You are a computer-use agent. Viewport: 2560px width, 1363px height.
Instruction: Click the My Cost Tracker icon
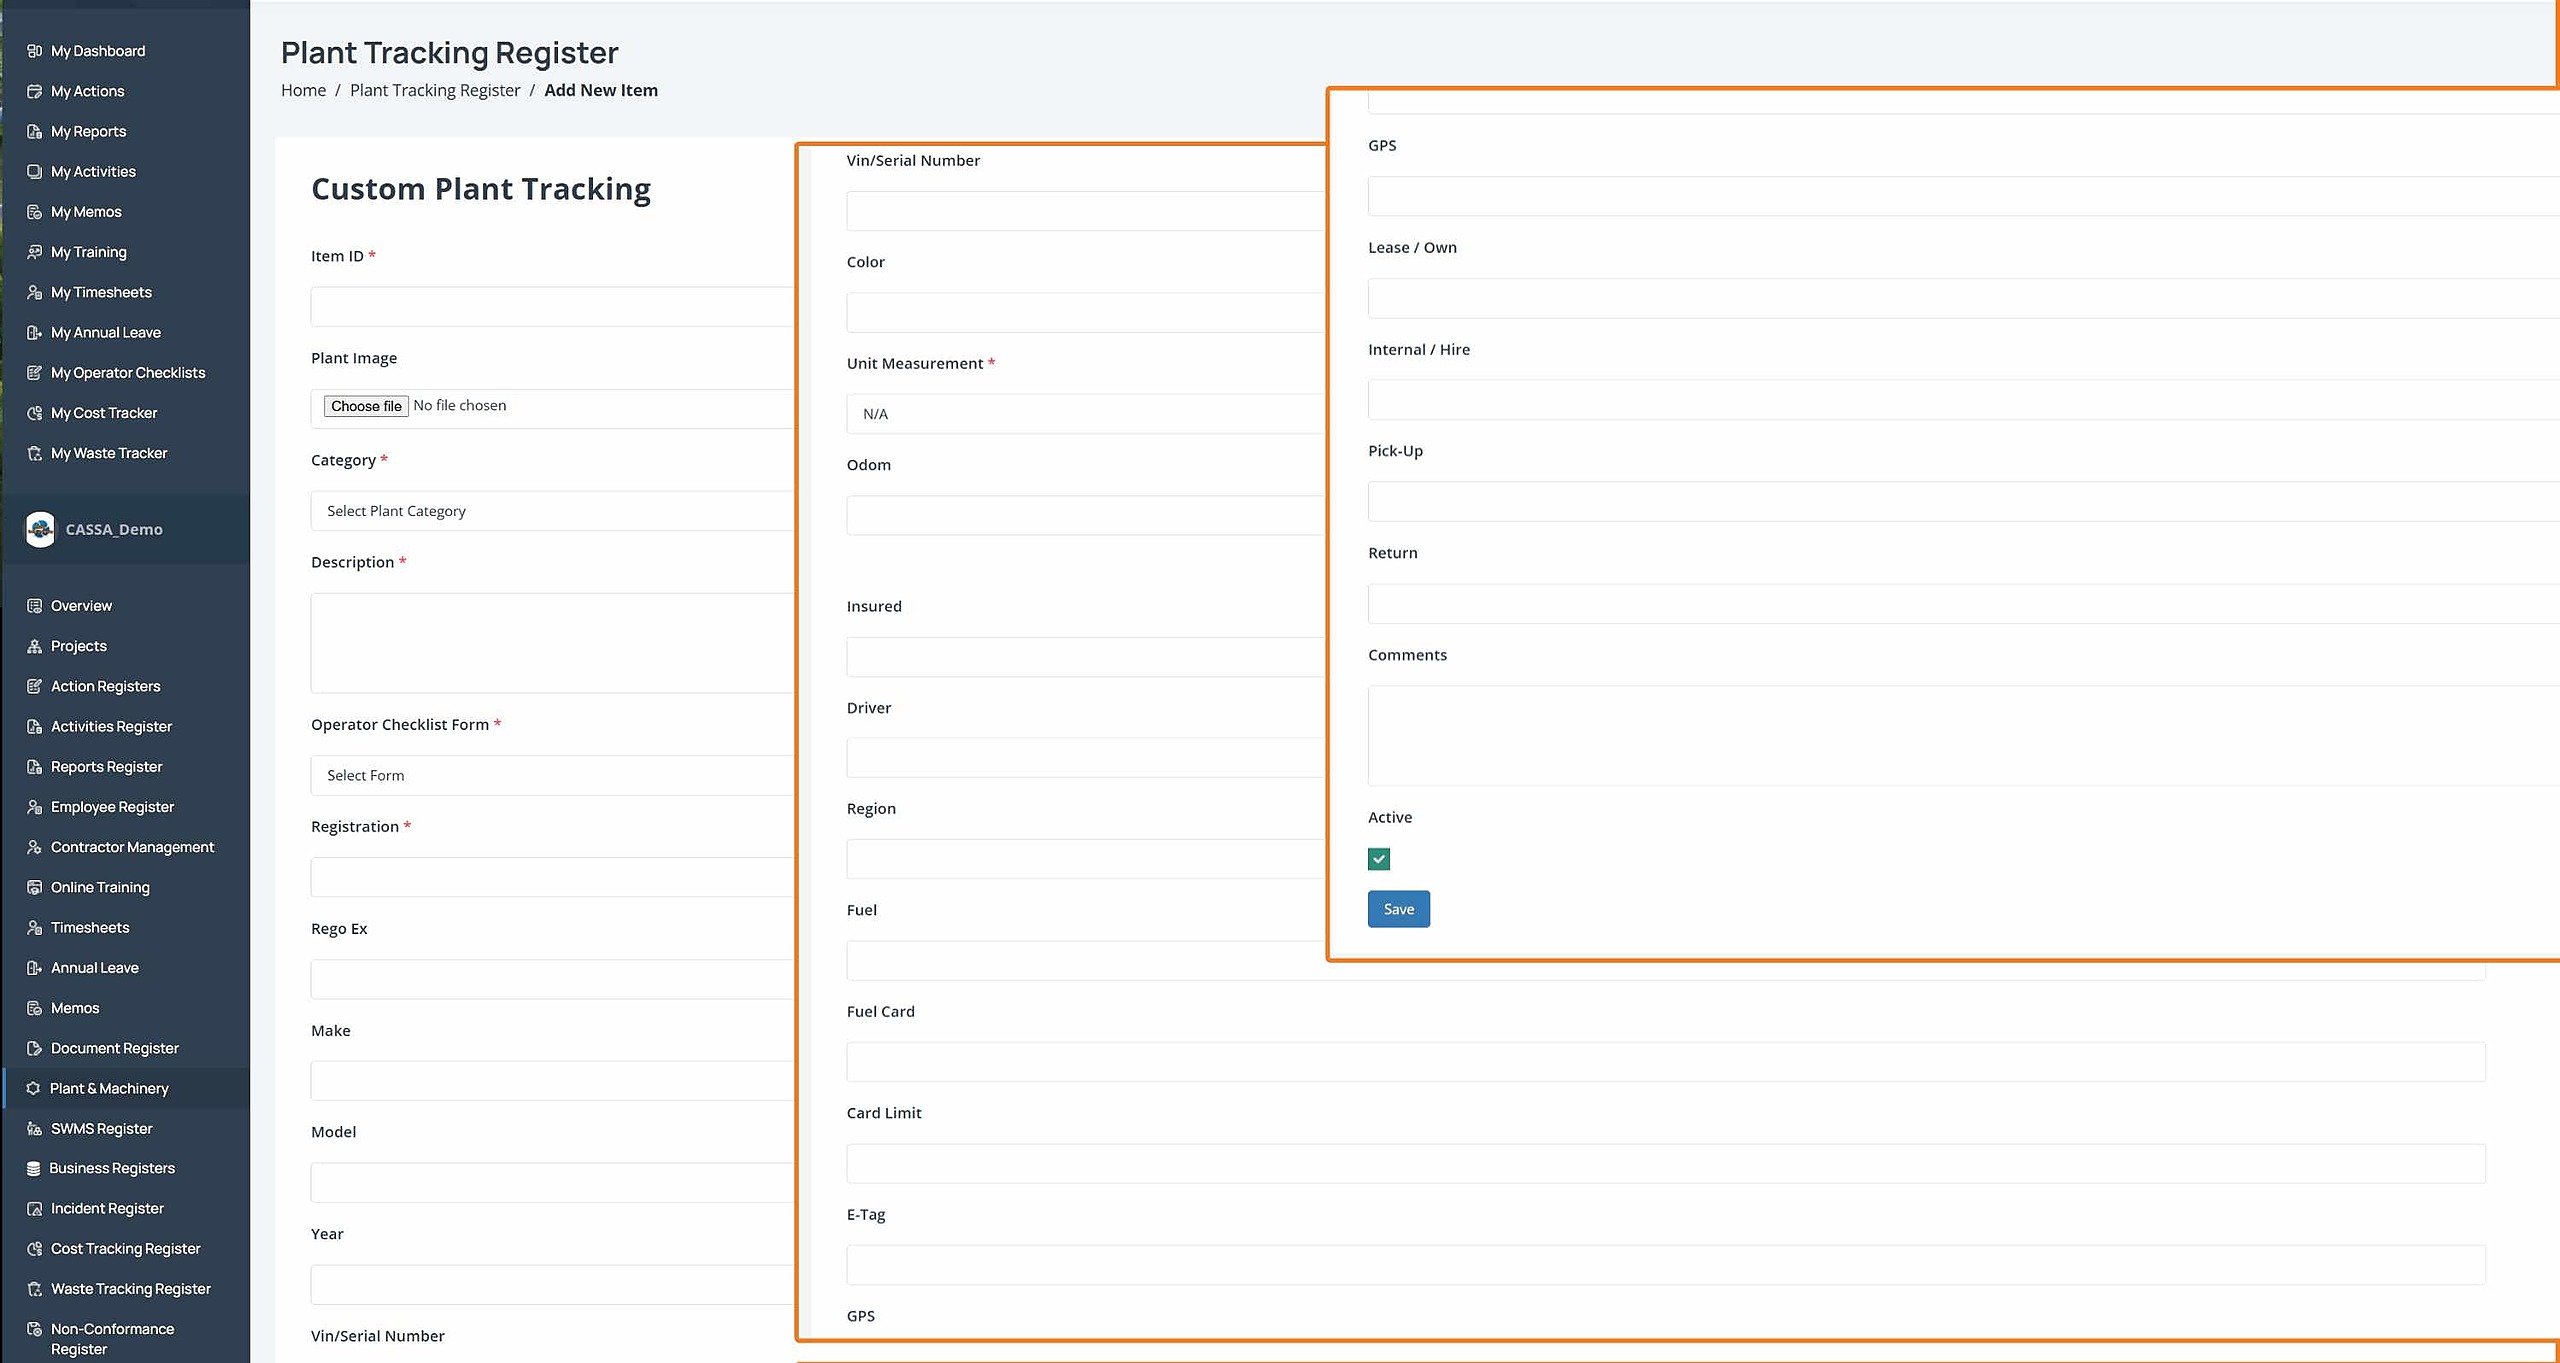(34, 413)
